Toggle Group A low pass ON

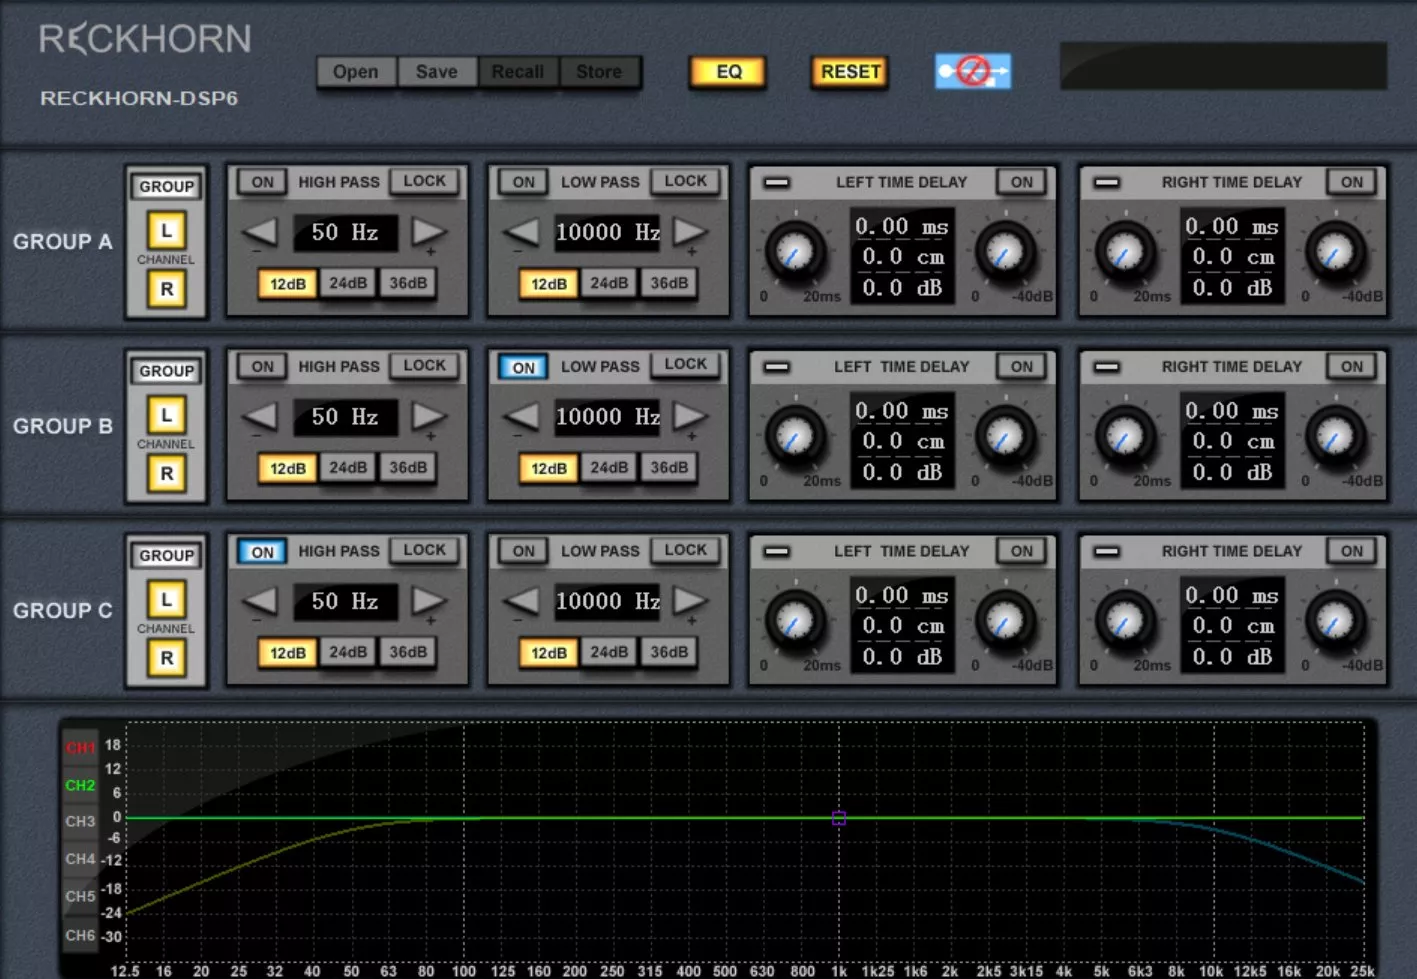(524, 182)
